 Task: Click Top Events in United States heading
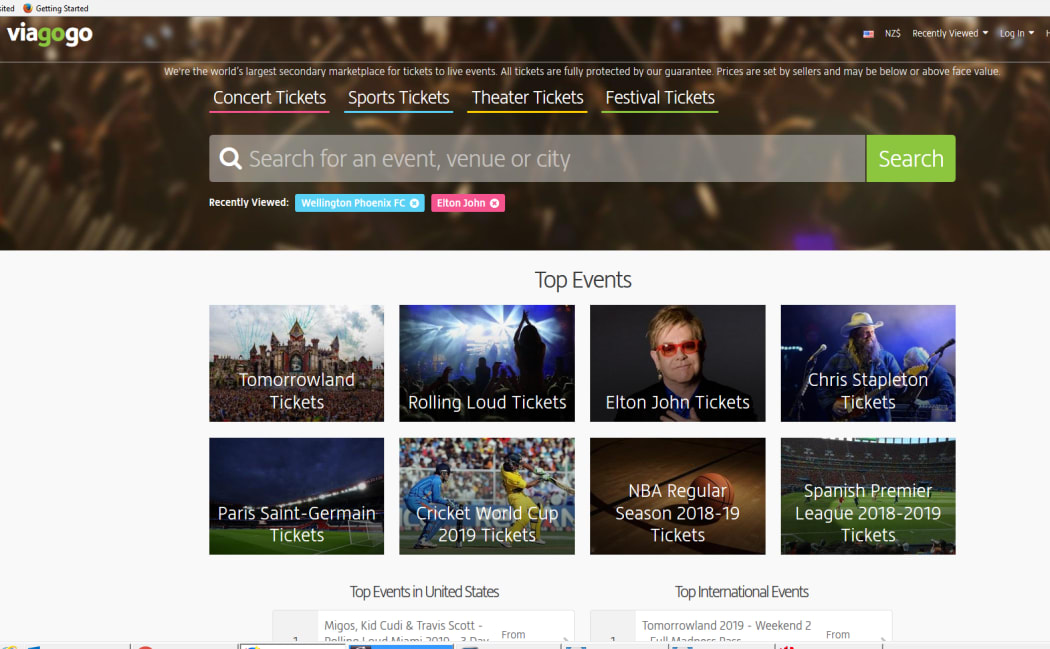point(424,592)
